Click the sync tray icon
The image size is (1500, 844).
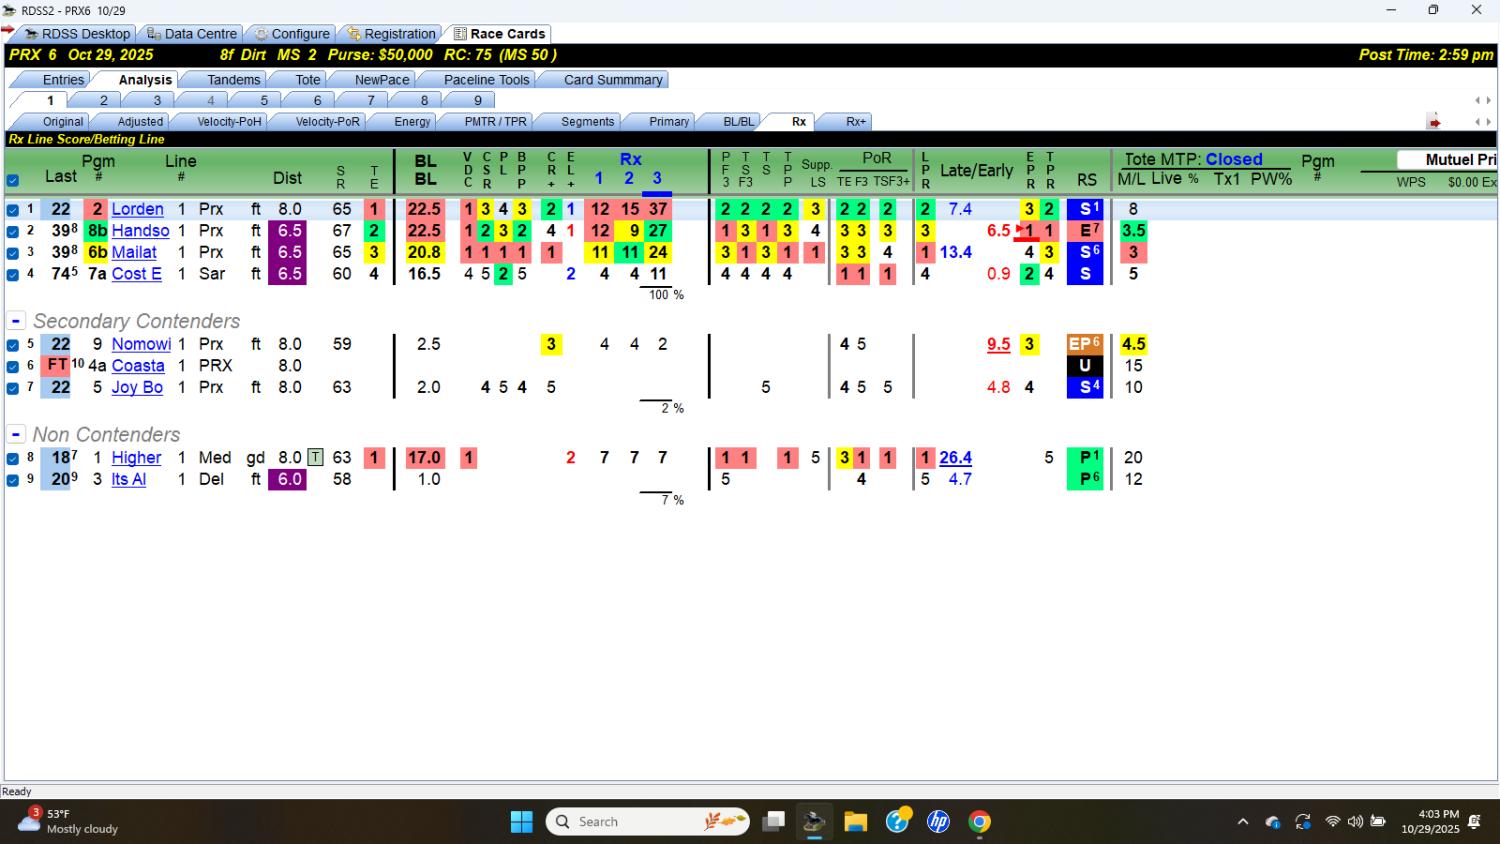(x=1303, y=822)
